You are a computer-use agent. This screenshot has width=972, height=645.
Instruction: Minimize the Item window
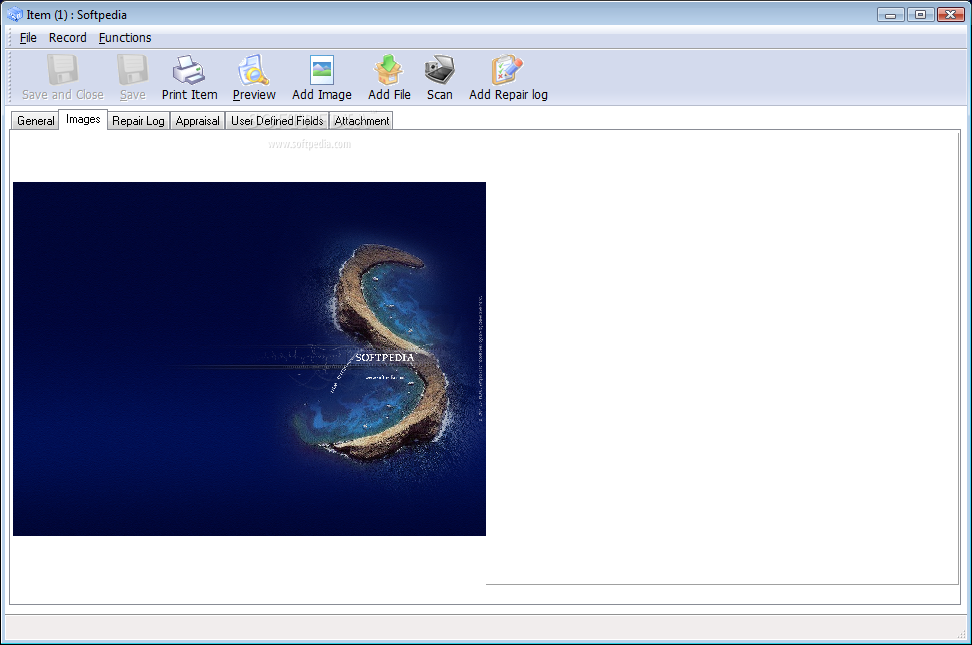click(x=891, y=14)
